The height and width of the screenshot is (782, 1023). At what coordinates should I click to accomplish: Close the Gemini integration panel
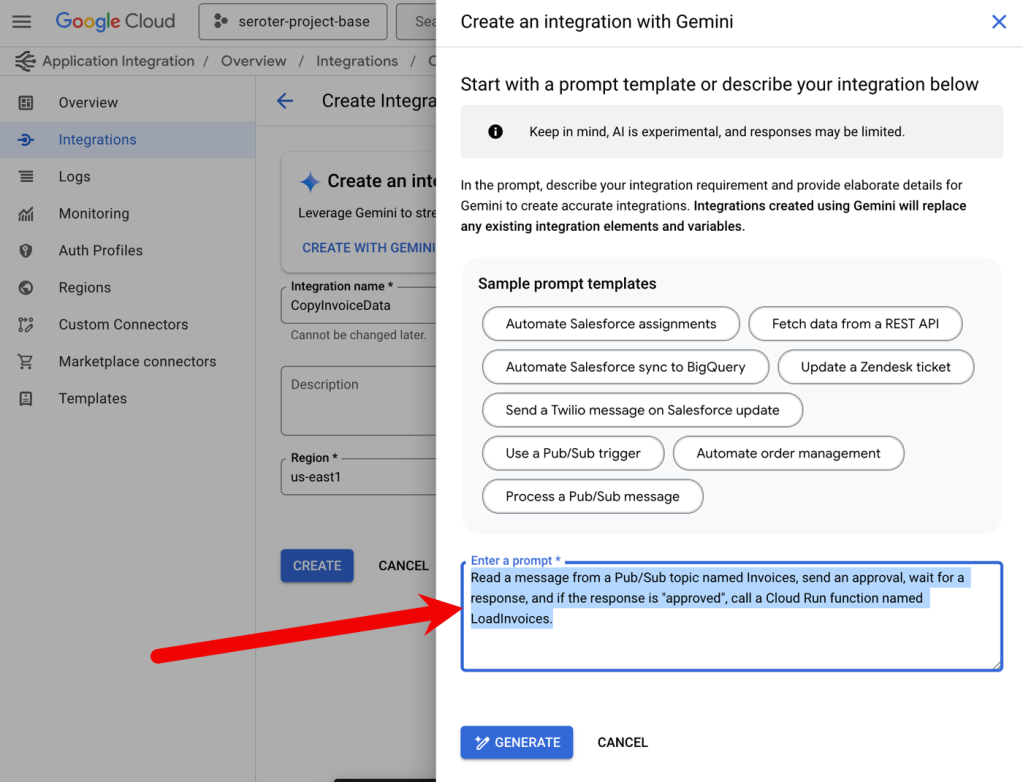click(998, 22)
